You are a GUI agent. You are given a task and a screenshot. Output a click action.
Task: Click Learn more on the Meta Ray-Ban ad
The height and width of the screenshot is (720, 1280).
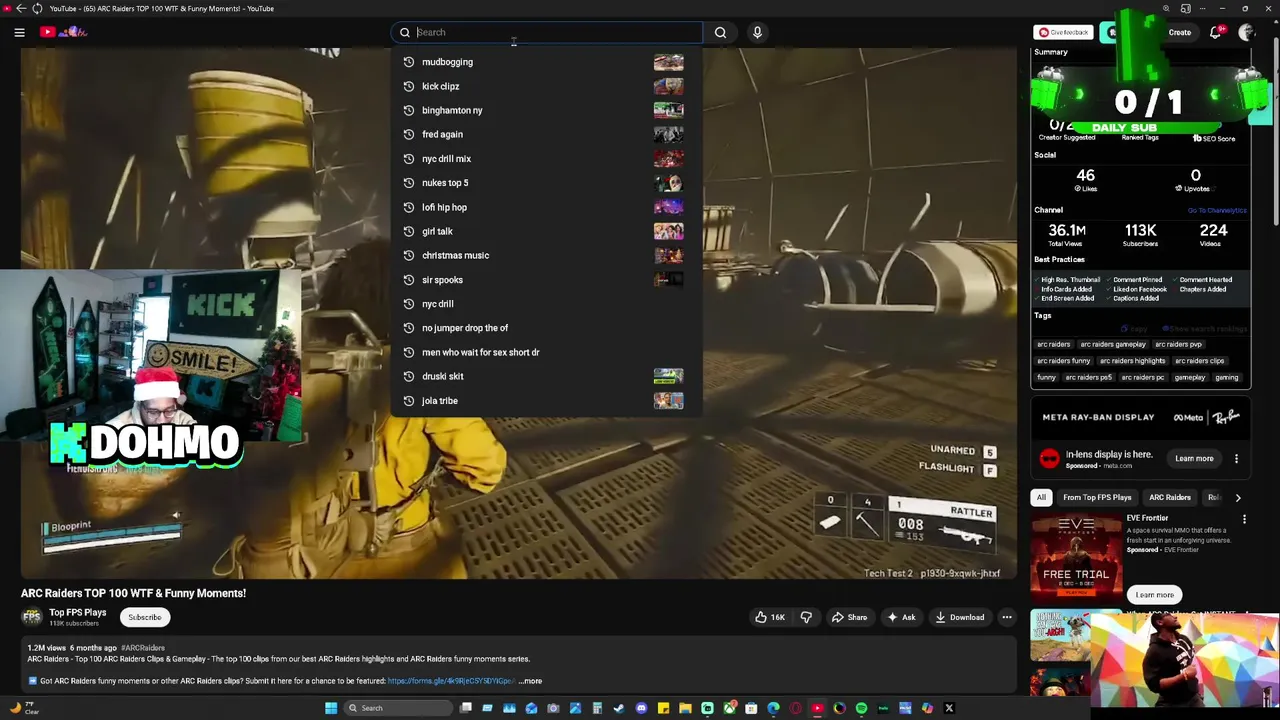(x=1194, y=459)
